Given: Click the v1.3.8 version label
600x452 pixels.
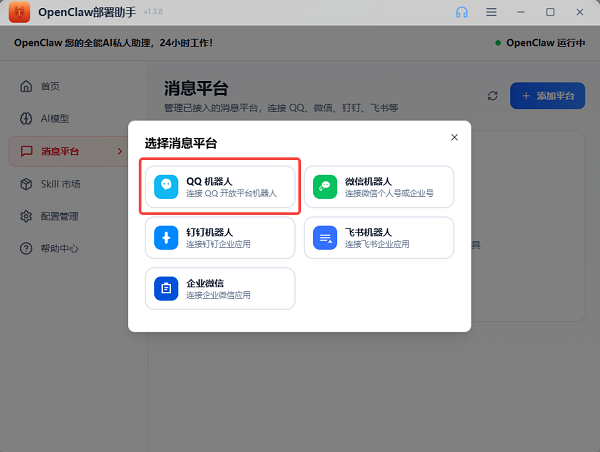Looking at the screenshot, I should [153, 12].
